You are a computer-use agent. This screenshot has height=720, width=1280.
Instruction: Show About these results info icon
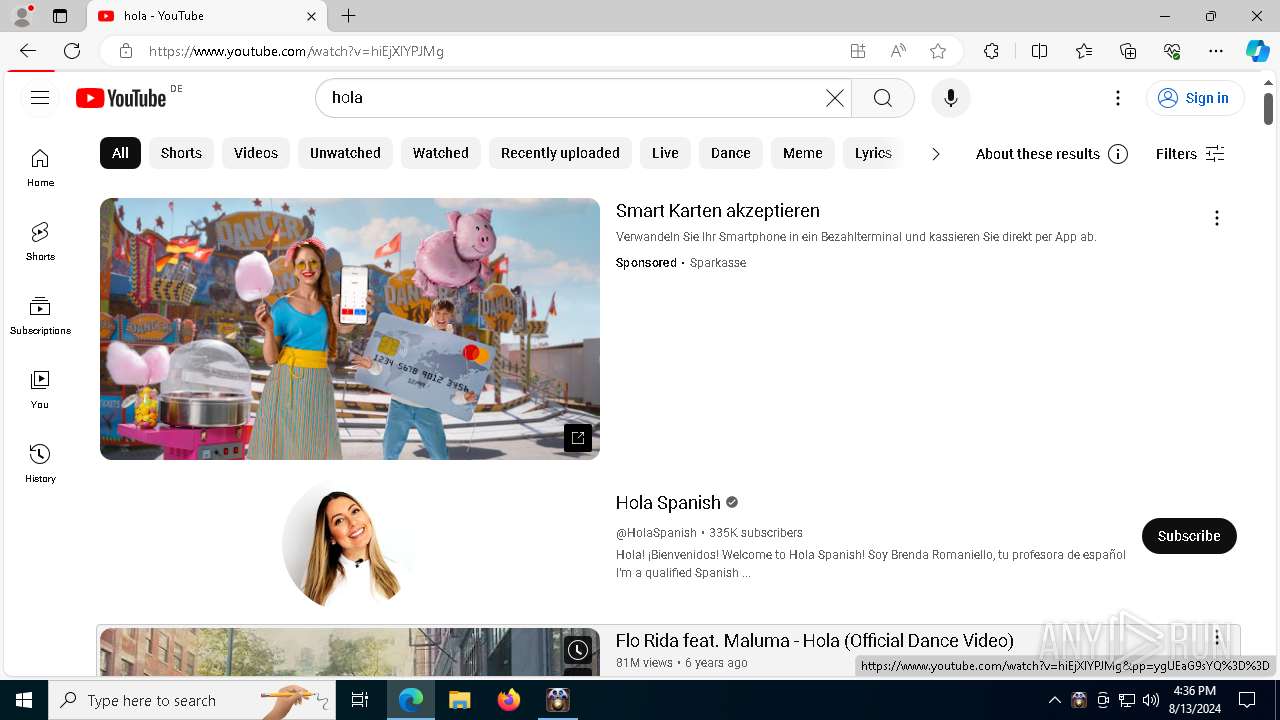pos(1118,154)
